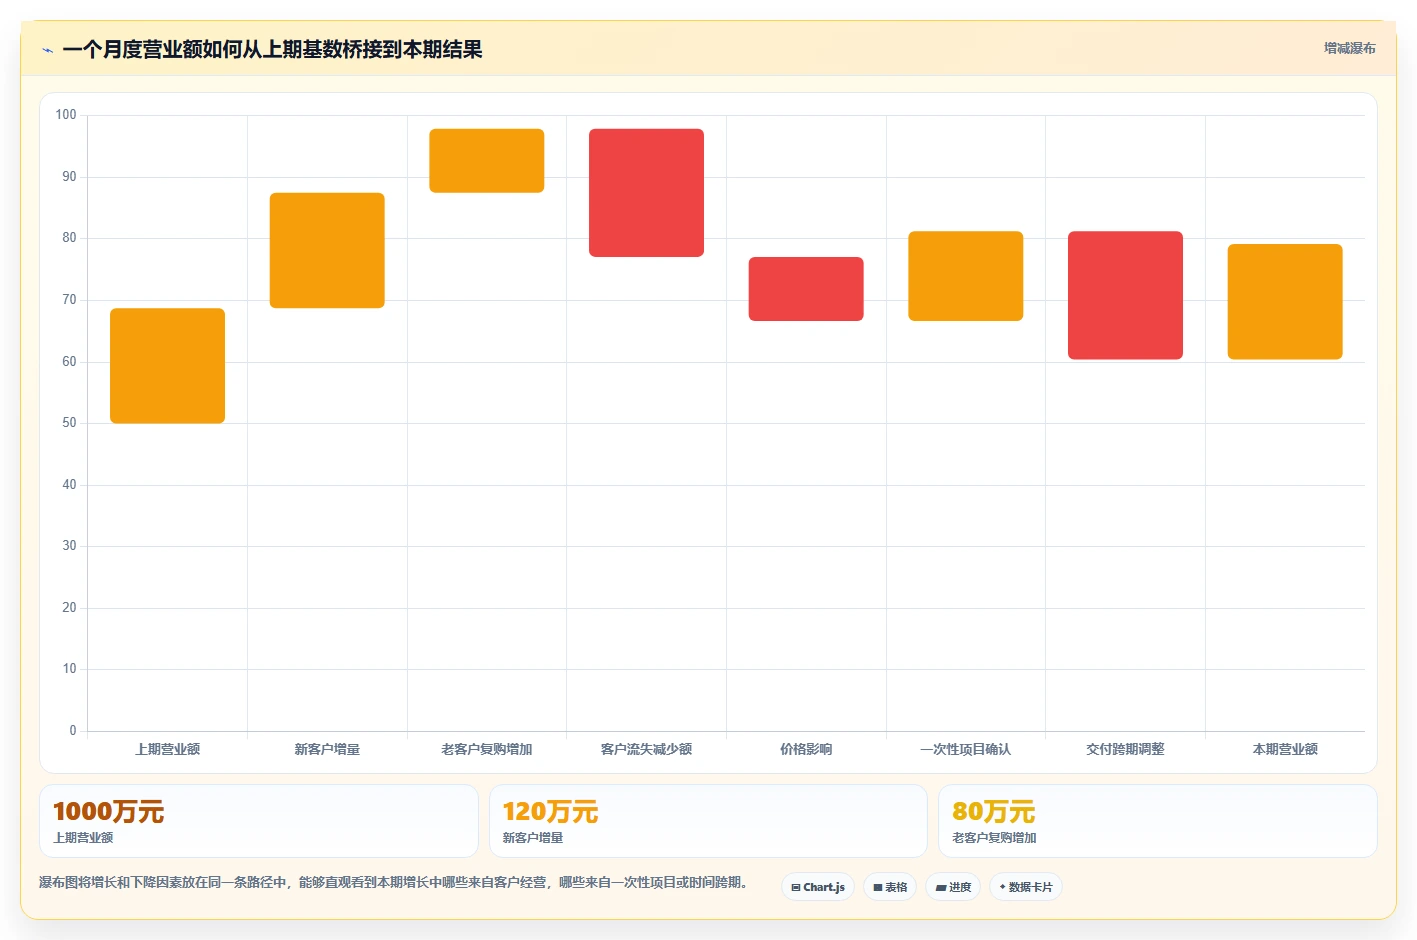Click the Chart.js chip
This screenshot has height=940, width=1417.
coord(818,887)
